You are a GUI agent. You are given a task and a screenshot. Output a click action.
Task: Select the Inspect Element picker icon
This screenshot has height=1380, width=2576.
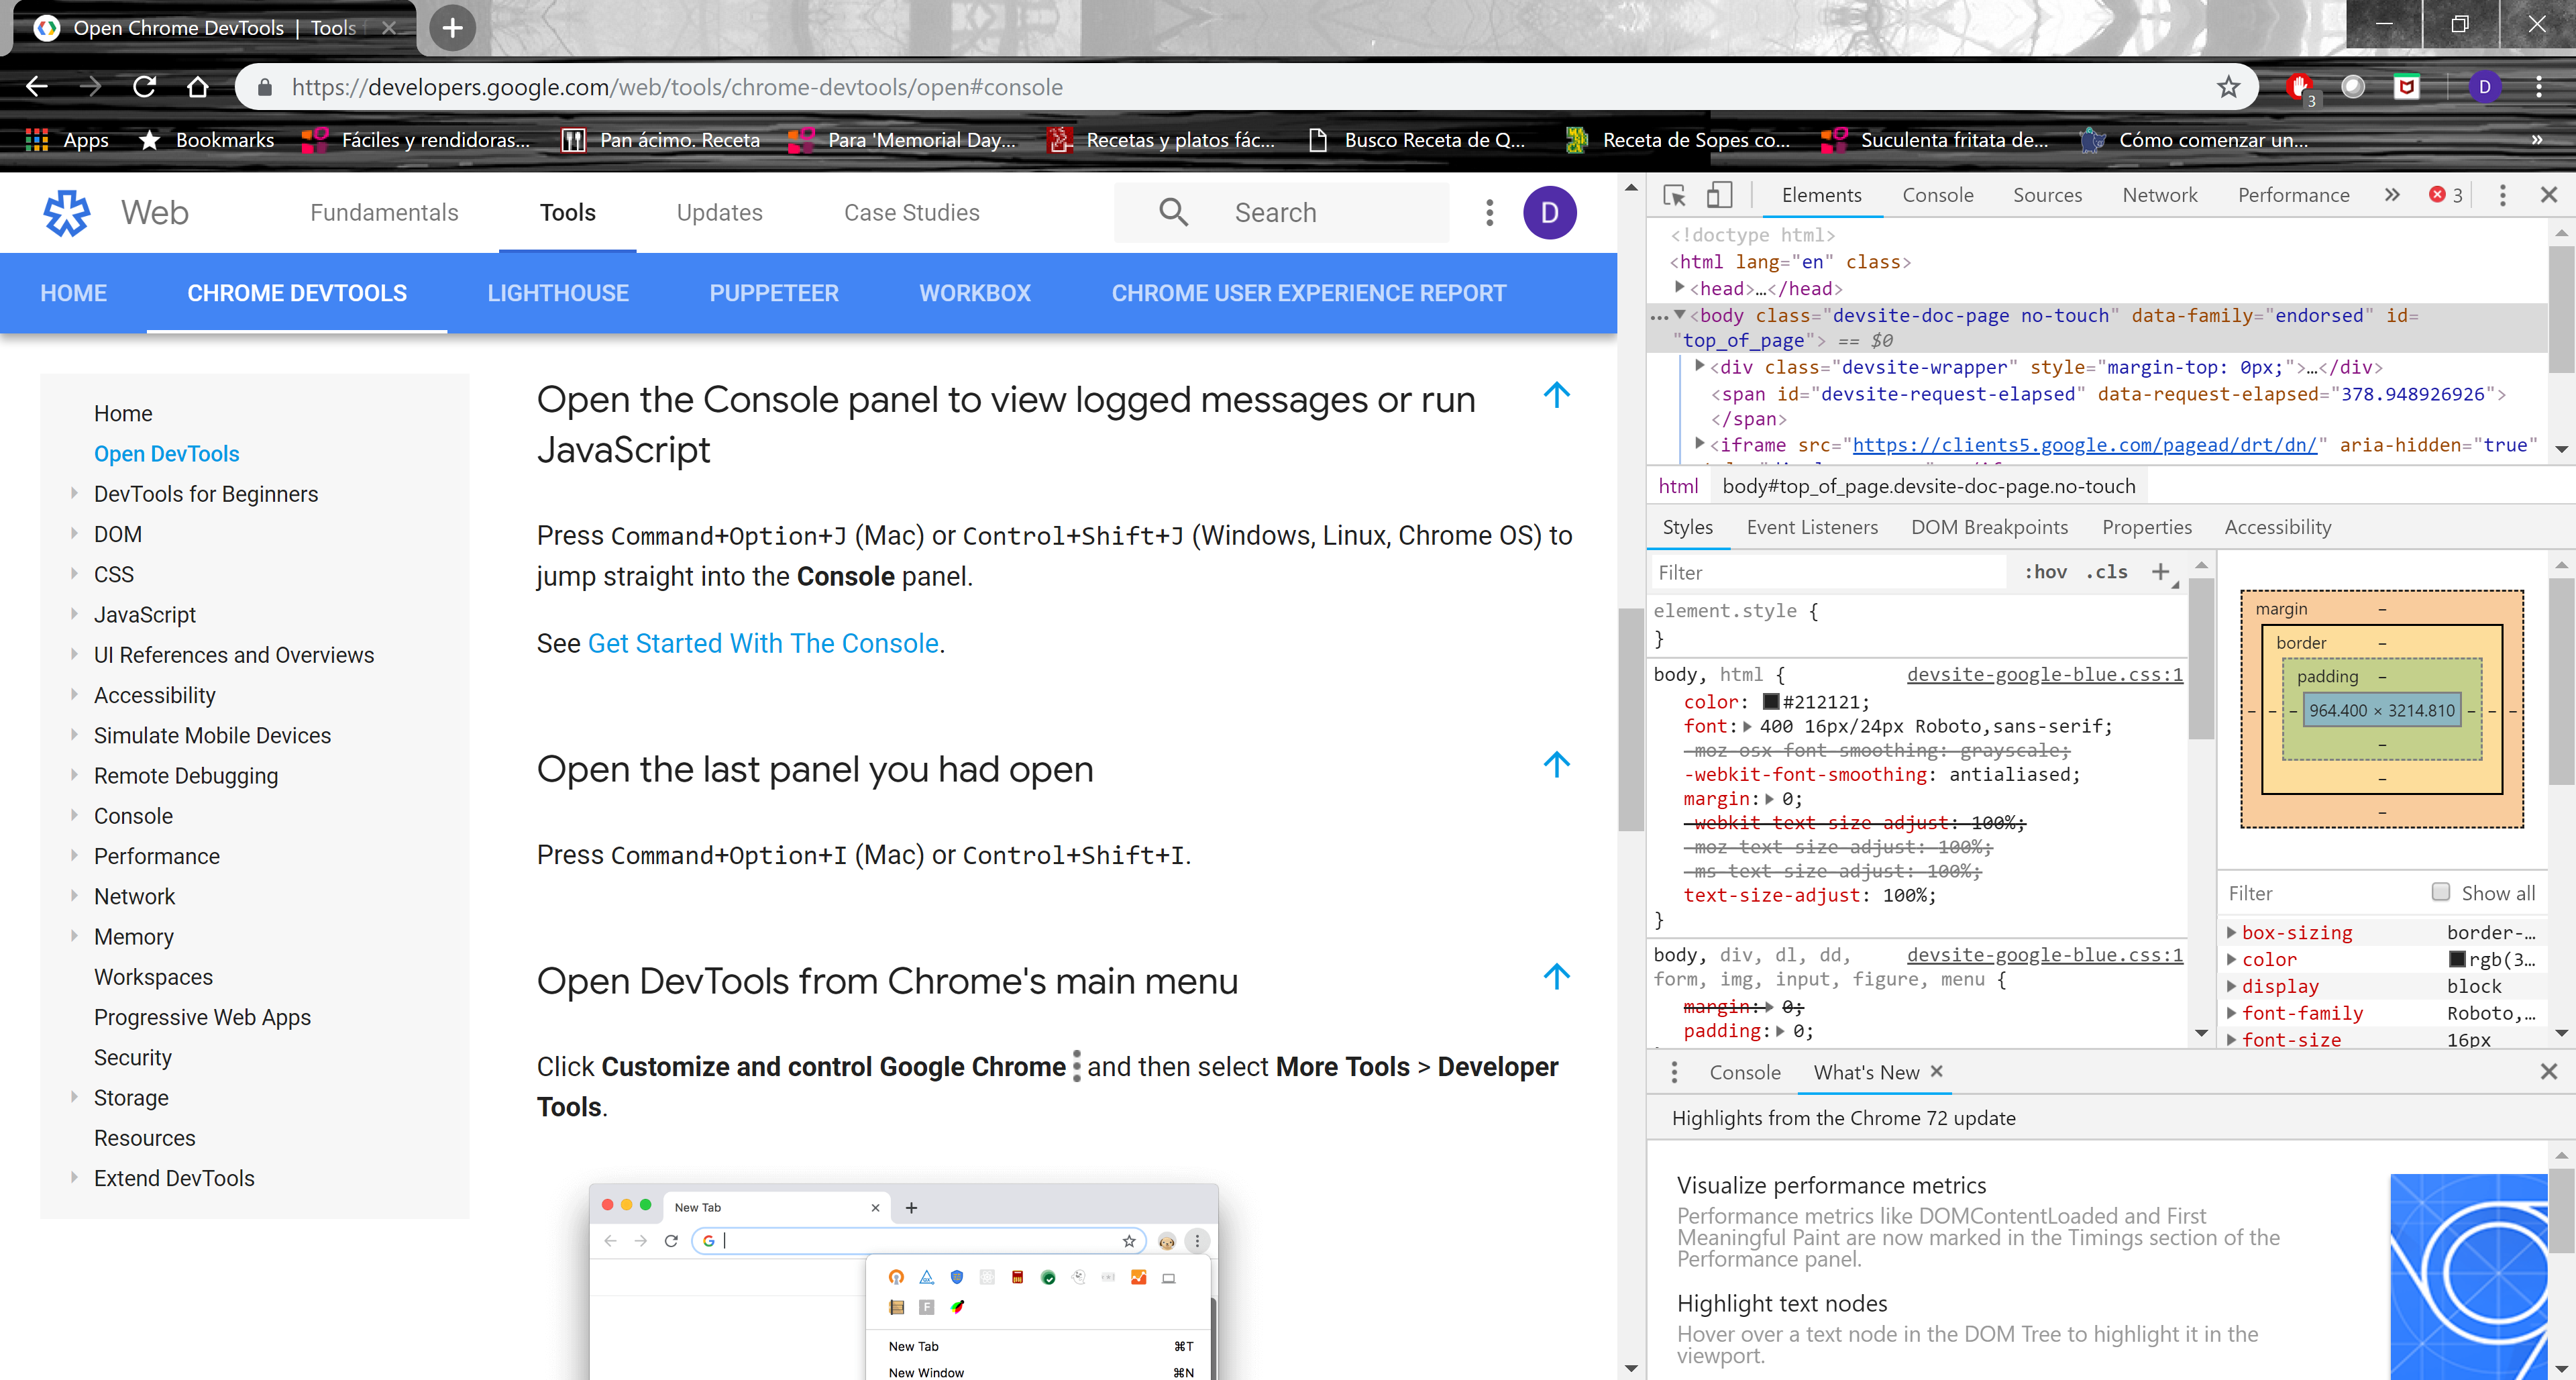[x=1674, y=195]
